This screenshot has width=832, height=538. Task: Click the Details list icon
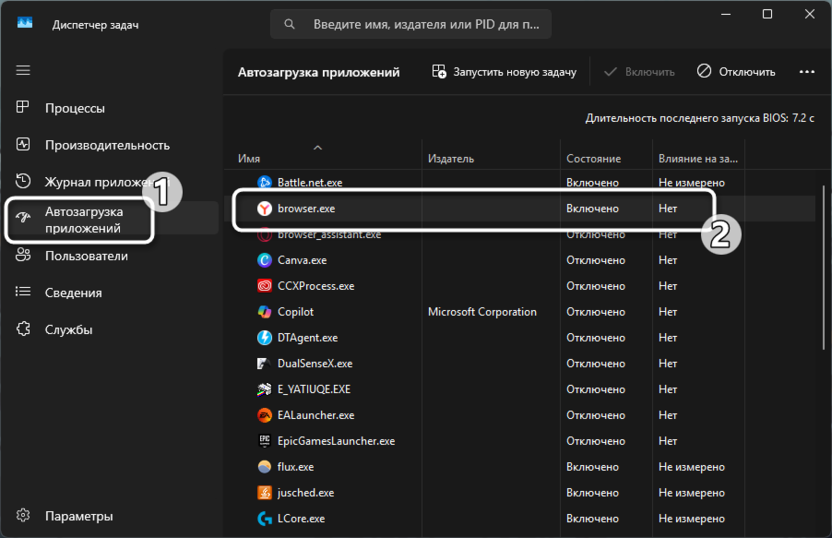pyautogui.click(x=24, y=293)
